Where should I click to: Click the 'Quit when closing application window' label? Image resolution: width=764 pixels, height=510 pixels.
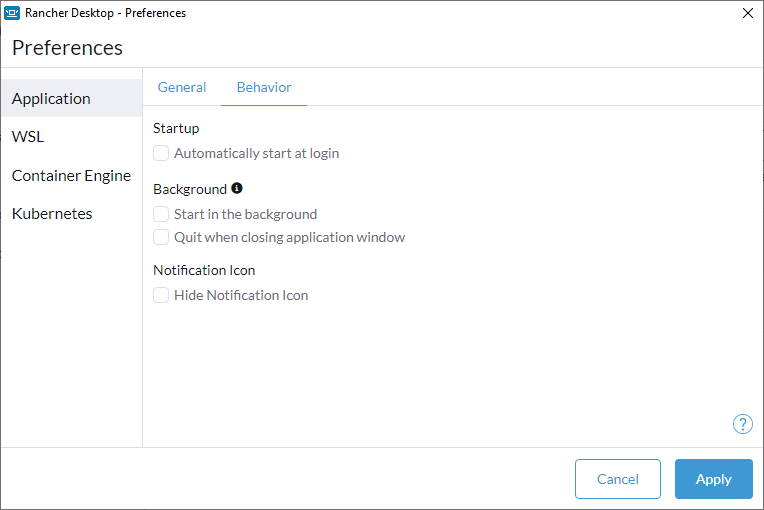tap(289, 237)
